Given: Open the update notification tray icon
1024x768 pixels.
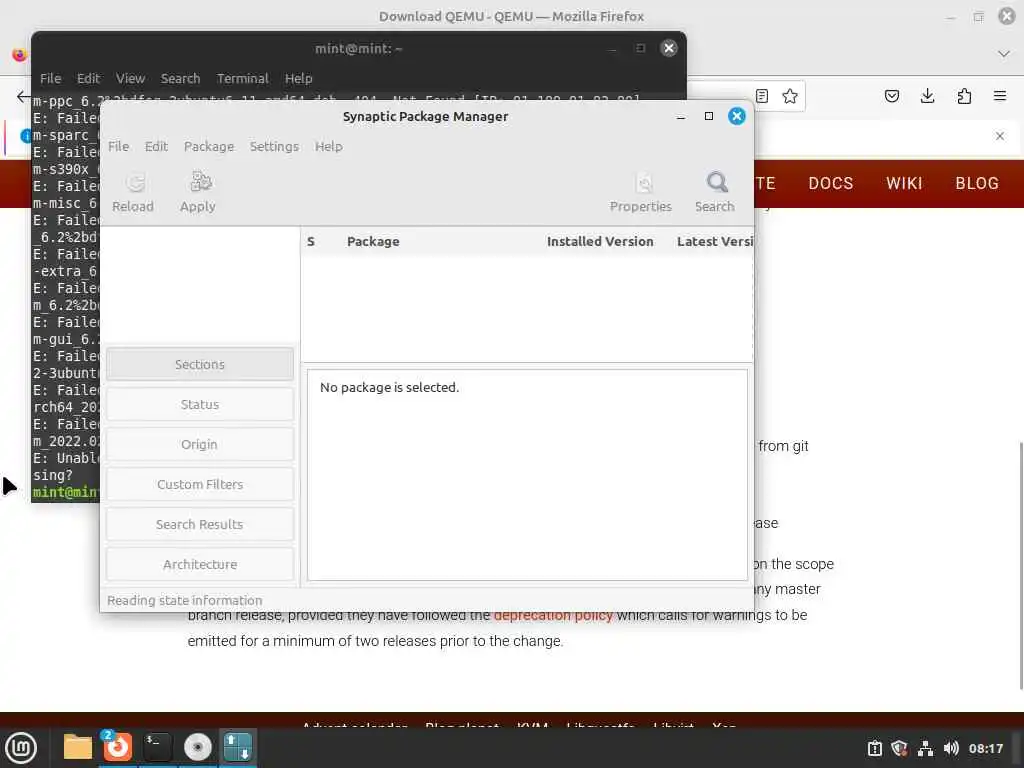Looking at the screenshot, I should pos(874,748).
